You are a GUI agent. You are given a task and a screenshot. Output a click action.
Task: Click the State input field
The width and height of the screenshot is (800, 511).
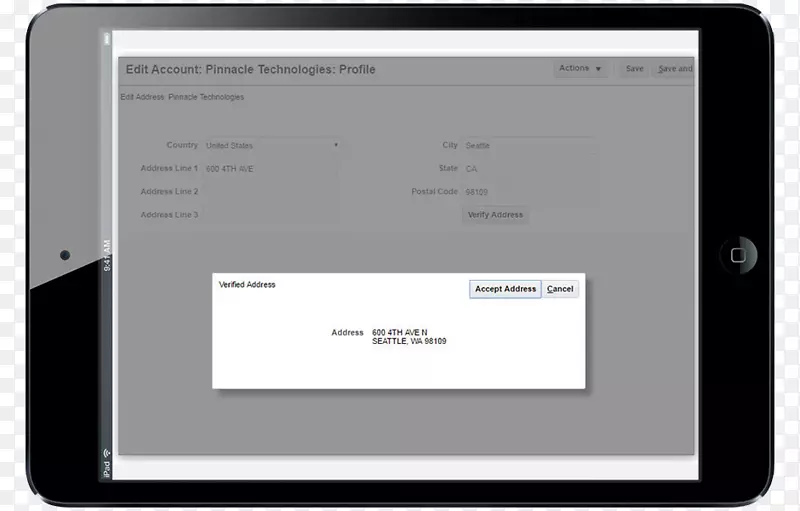coord(529,169)
